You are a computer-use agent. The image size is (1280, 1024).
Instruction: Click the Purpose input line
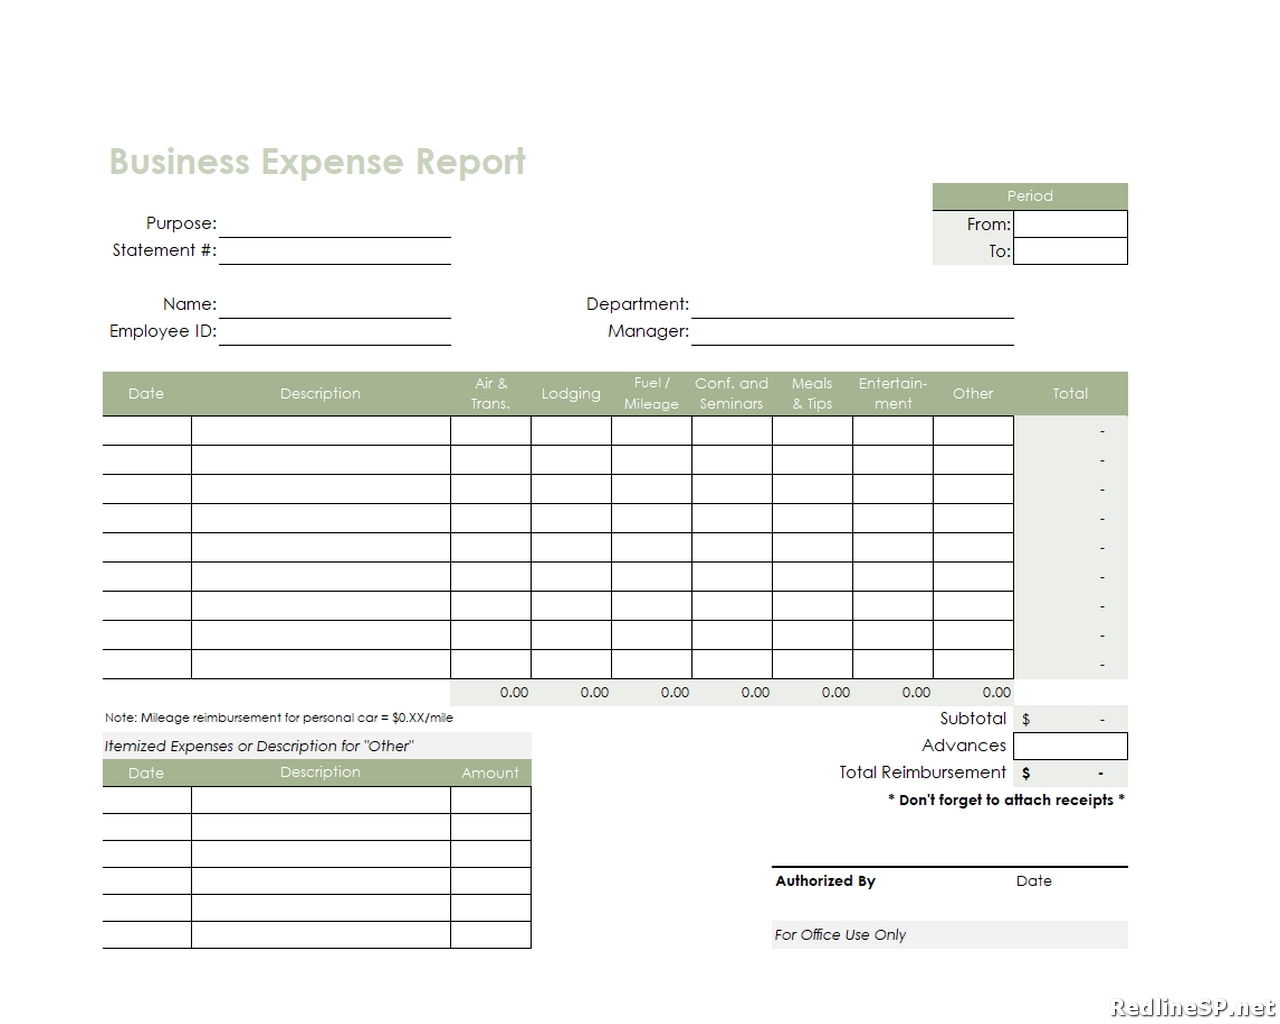point(335,224)
